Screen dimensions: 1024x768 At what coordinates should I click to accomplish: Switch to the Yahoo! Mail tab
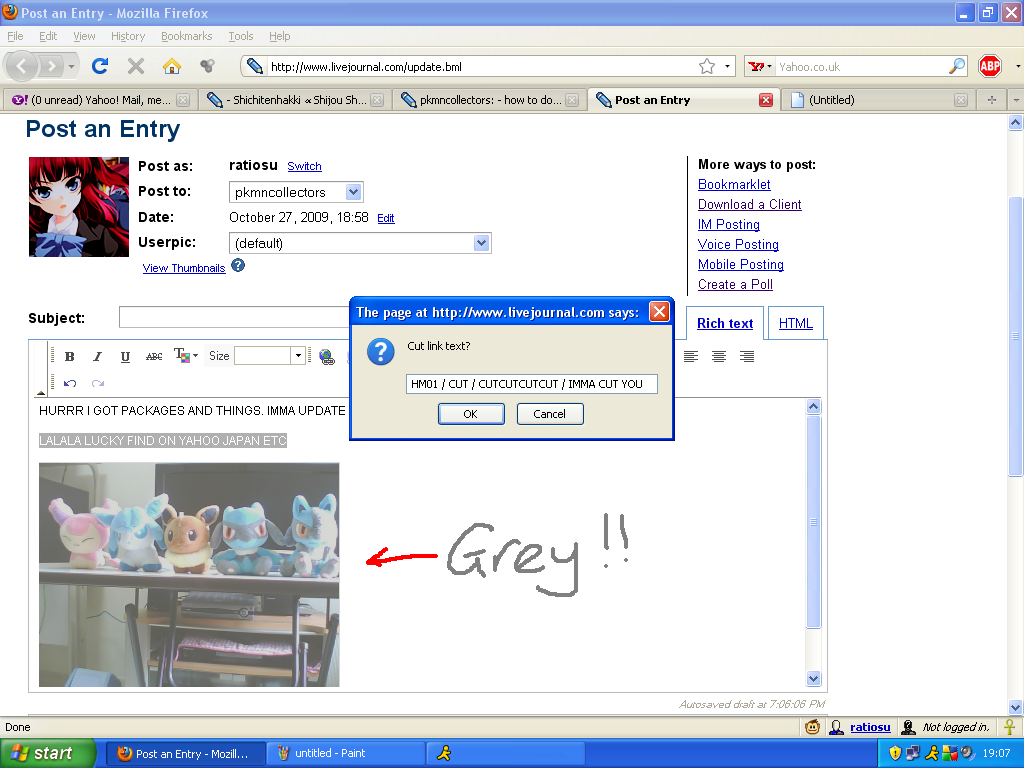click(101, 100)
